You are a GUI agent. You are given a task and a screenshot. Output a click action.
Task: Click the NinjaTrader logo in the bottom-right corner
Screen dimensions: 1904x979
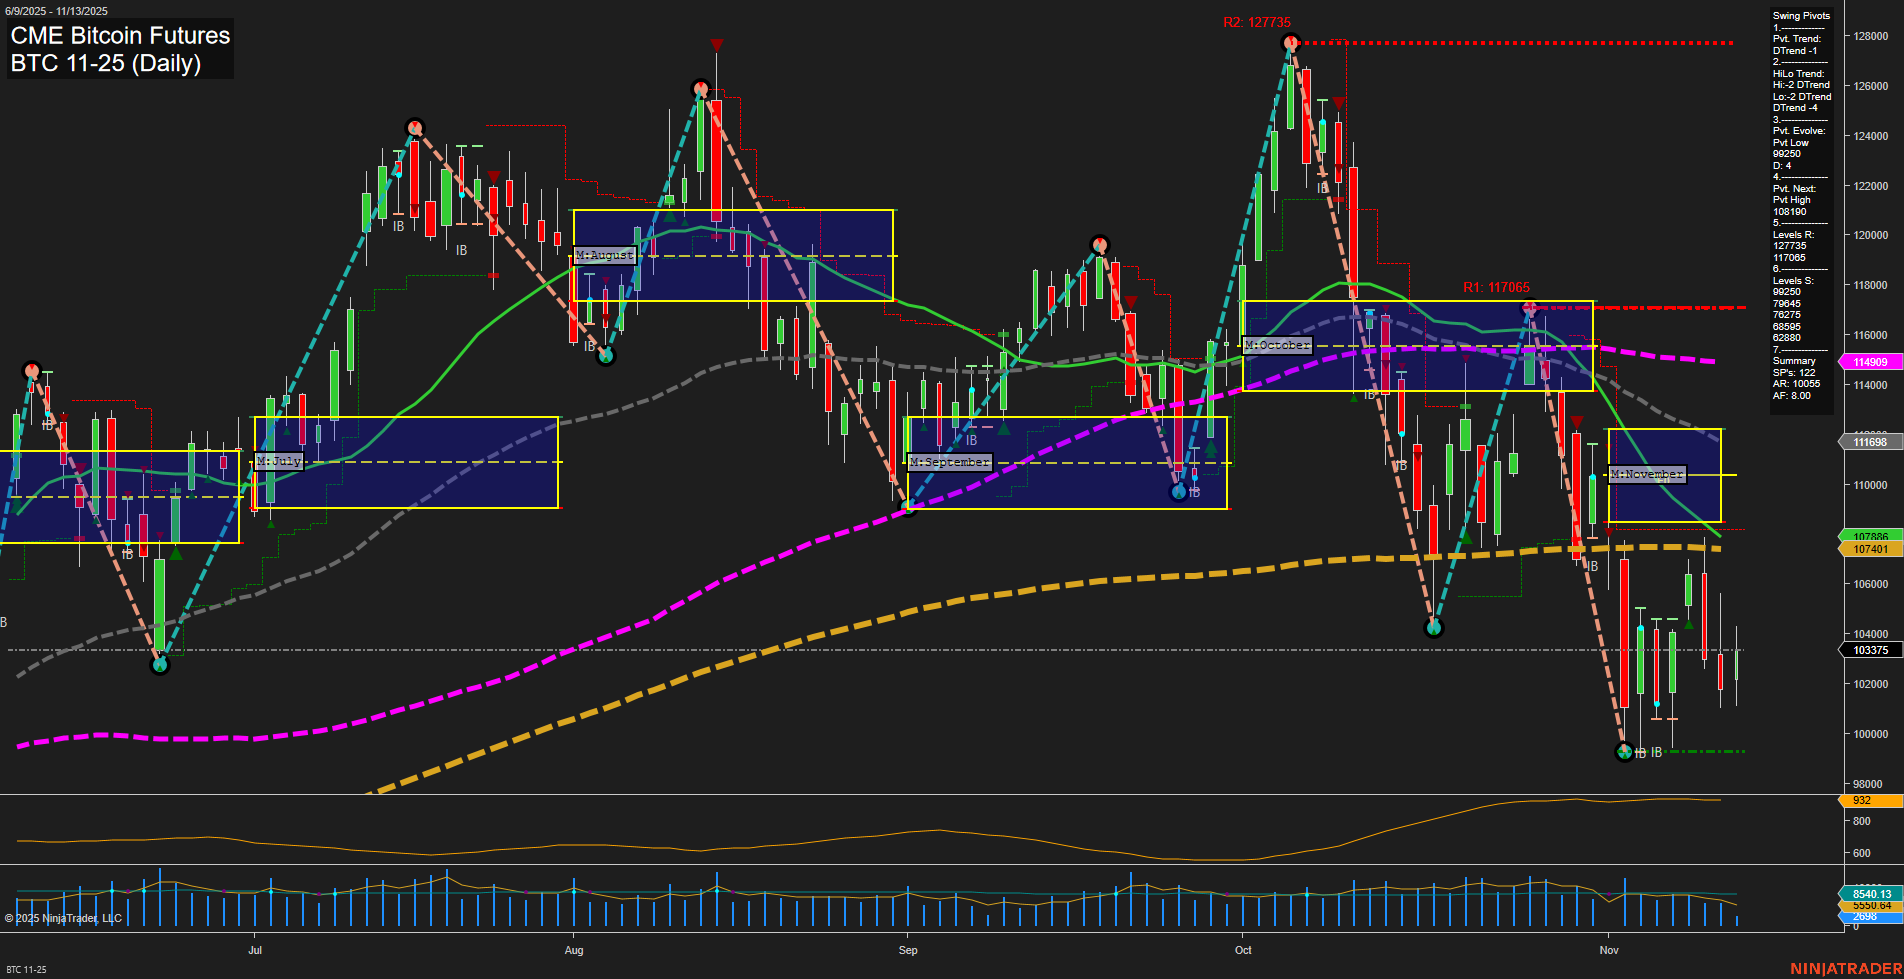tap(1845, 968)
